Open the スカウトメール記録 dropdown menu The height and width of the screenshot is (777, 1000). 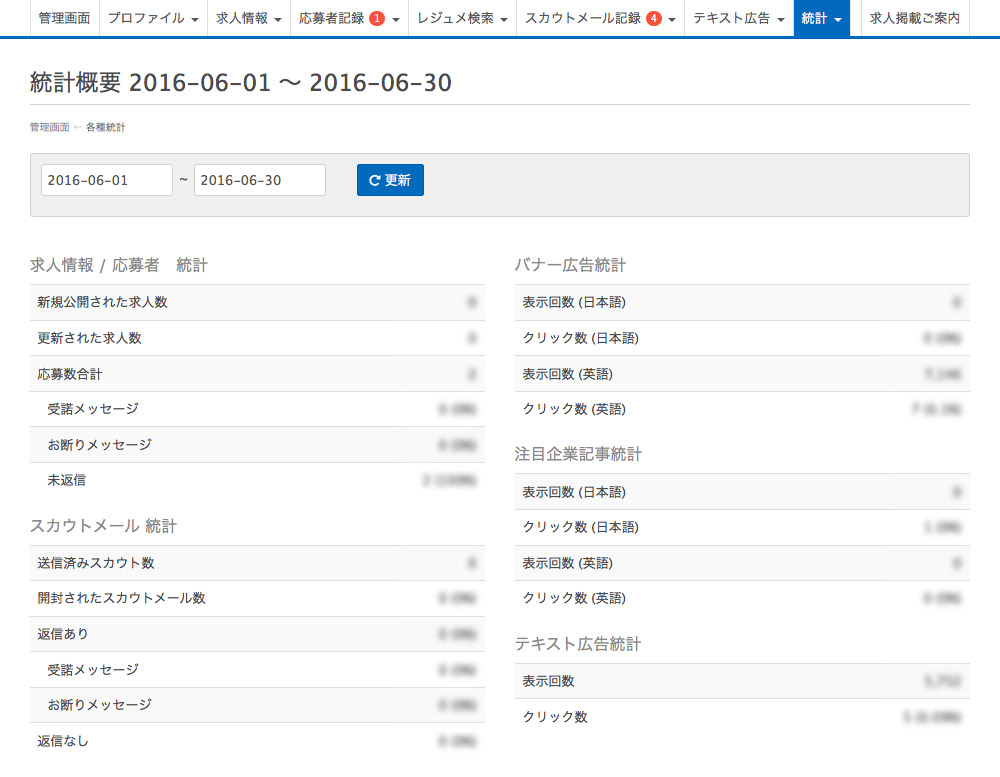click(x=600, y=18)
